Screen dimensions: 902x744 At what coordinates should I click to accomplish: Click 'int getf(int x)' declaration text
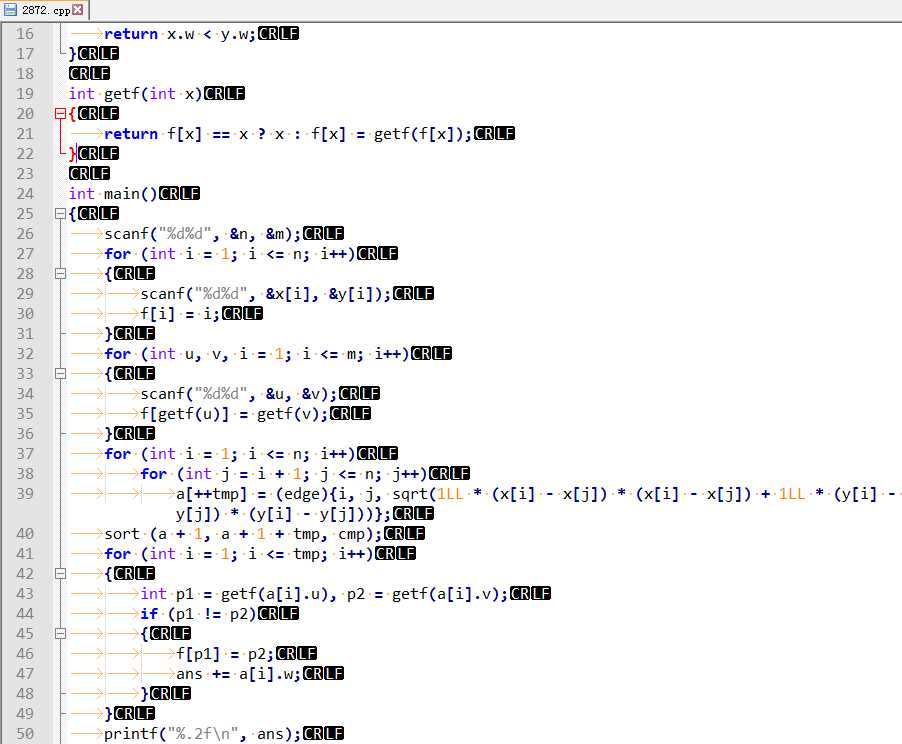coord(136,94)
